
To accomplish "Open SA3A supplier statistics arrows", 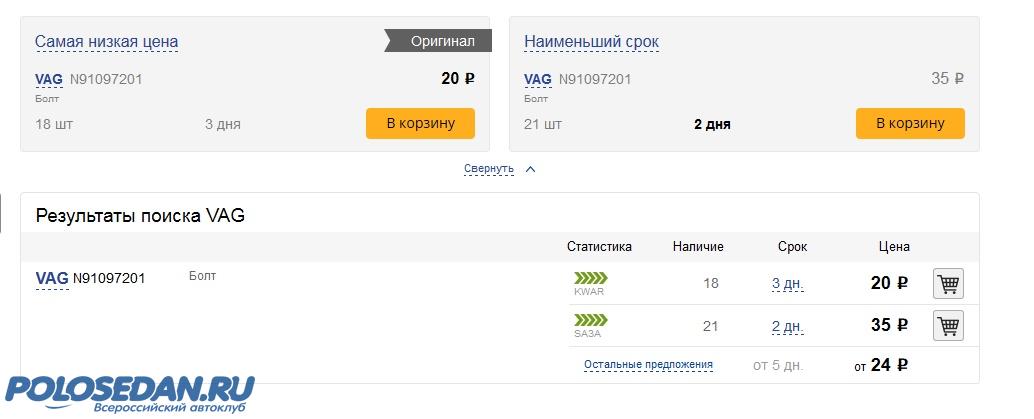I will tap(590, 319).
